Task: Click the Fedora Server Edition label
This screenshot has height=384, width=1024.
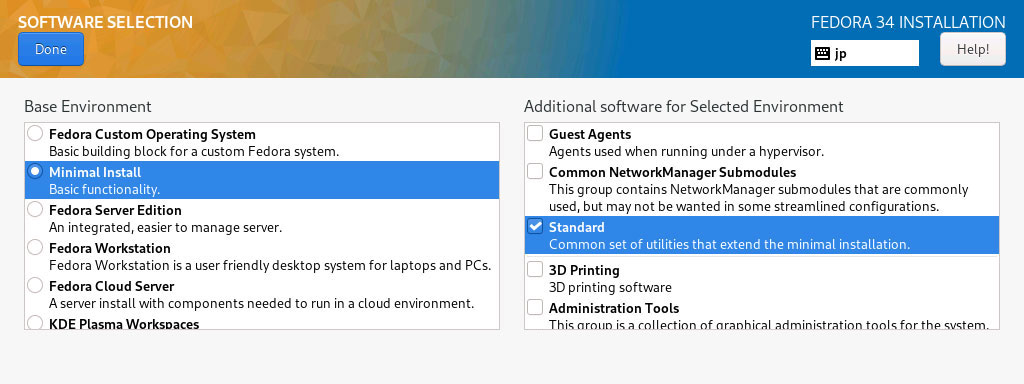Action: pos(115,210)
